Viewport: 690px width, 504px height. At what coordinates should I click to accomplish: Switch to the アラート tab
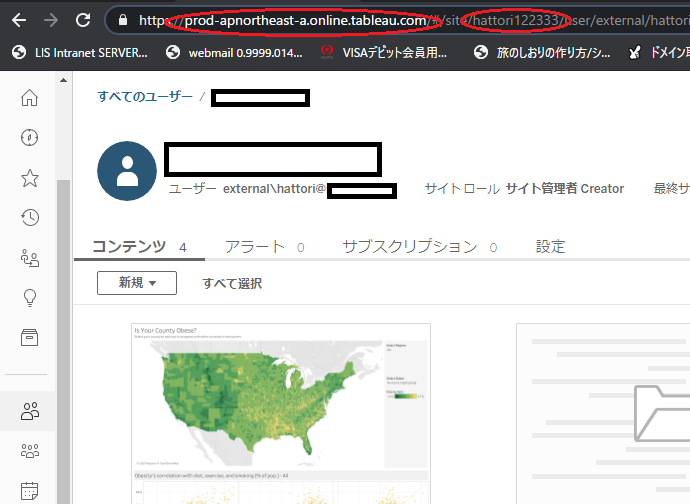264,246
